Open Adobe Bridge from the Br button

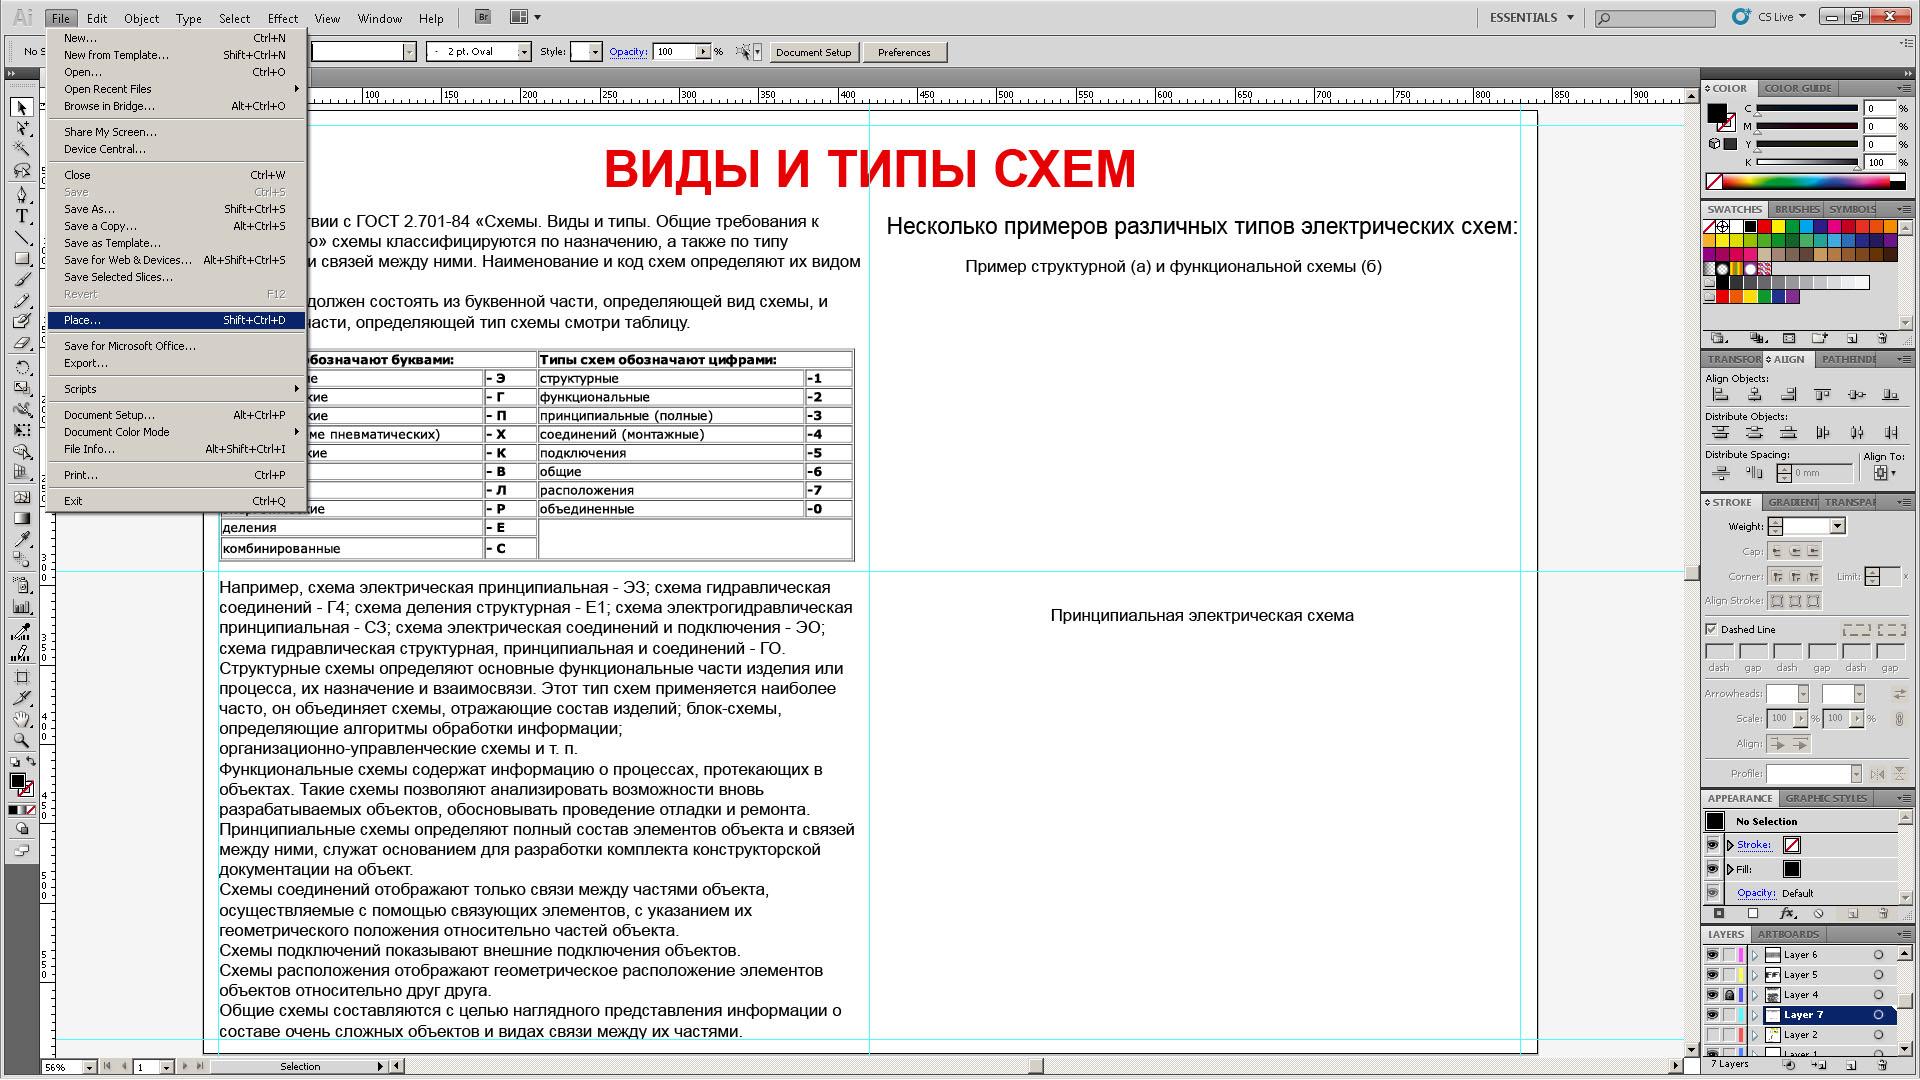pos(483,17)
